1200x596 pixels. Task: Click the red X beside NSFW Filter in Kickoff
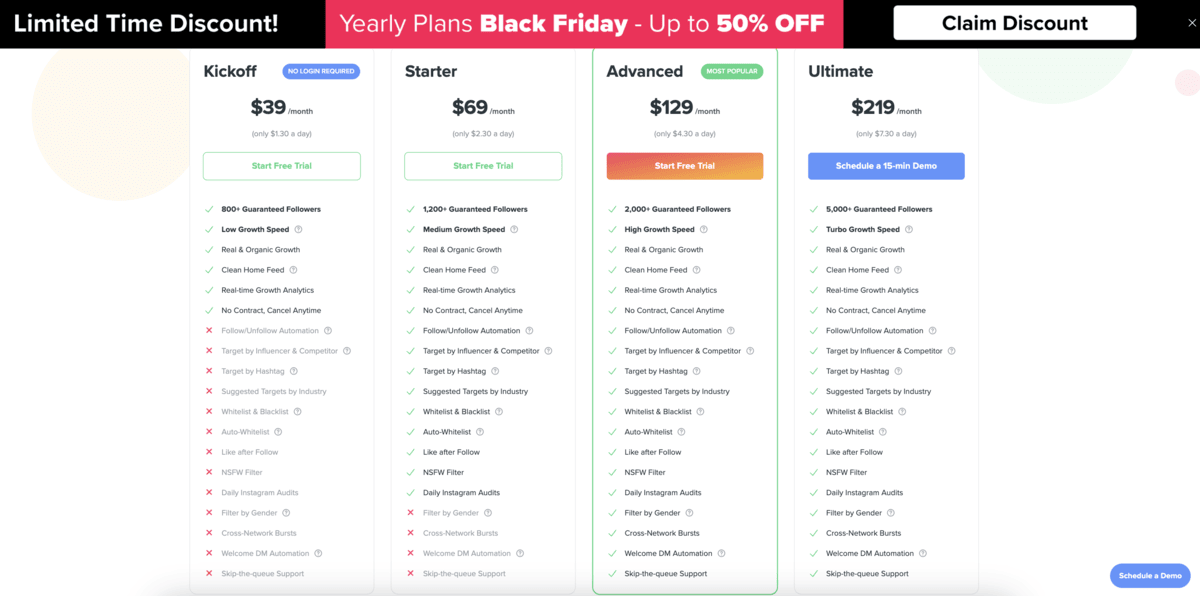coord(208,471)
